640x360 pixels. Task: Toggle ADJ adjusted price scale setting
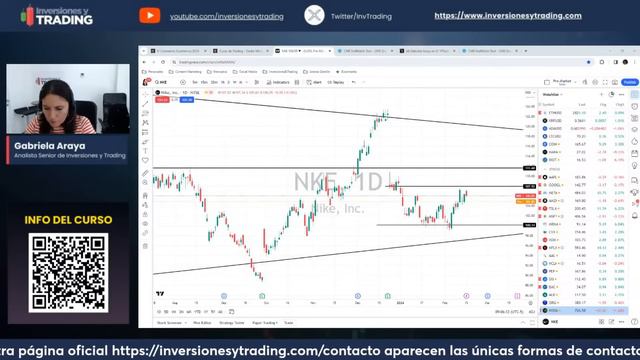click(x=531, y=312)
